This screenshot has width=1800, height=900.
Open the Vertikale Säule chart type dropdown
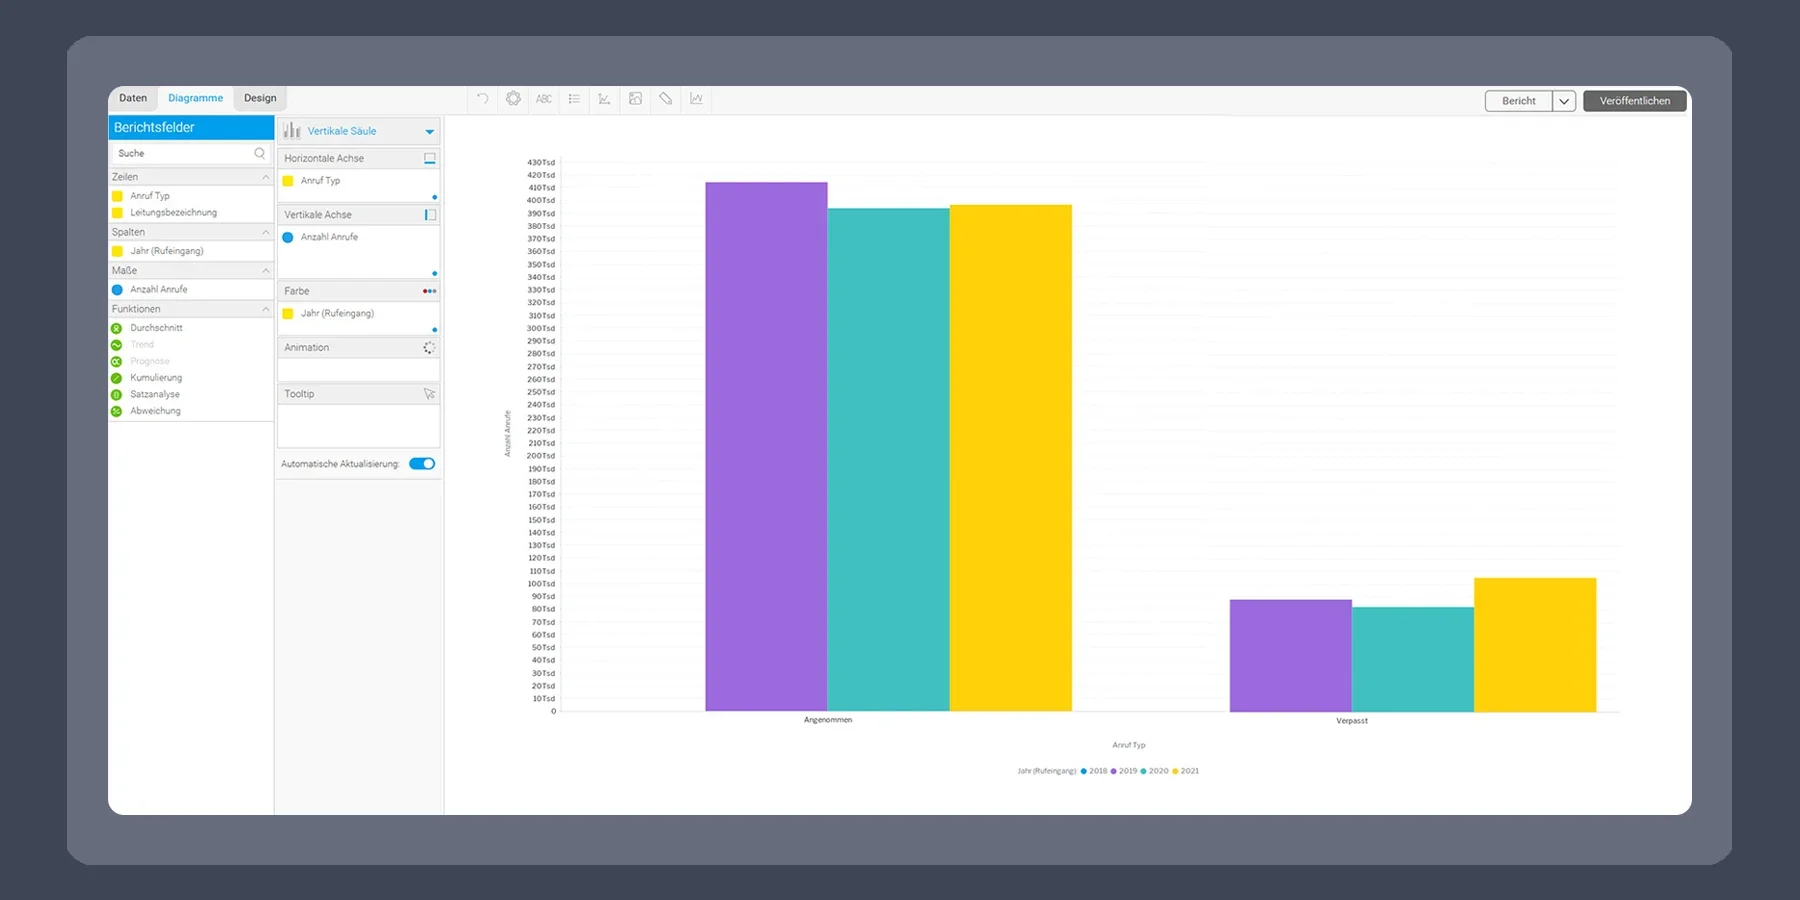tap(429, 132)
